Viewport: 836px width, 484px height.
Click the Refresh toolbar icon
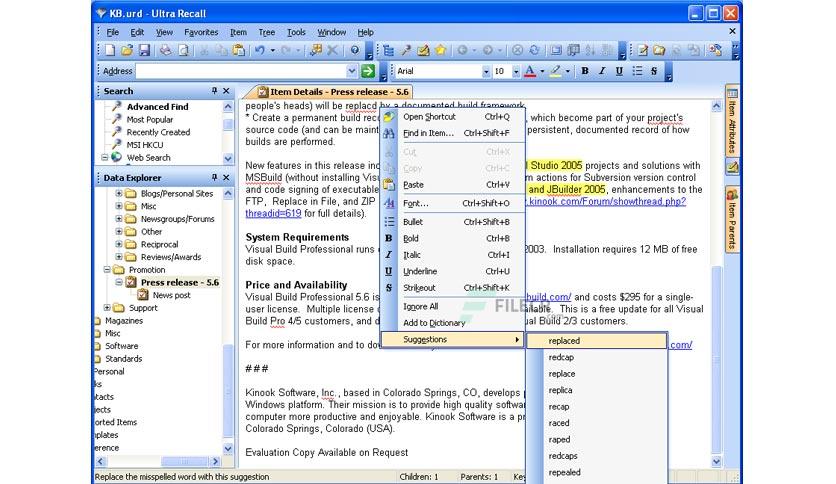pos(534,50)
